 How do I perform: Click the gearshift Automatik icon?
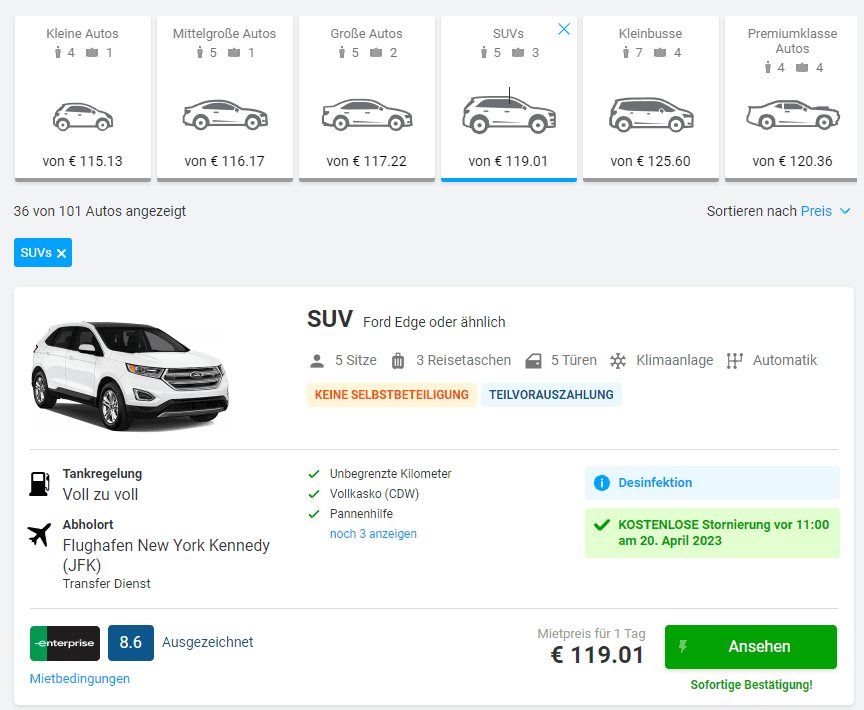click(735, 360)
